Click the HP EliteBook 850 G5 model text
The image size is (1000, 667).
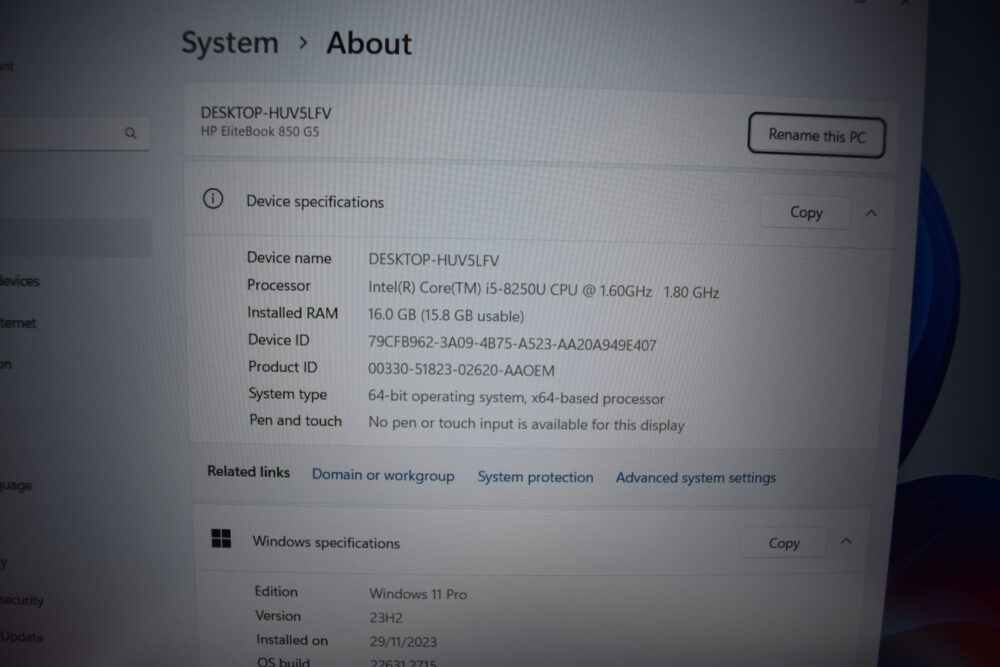point(260,131)
